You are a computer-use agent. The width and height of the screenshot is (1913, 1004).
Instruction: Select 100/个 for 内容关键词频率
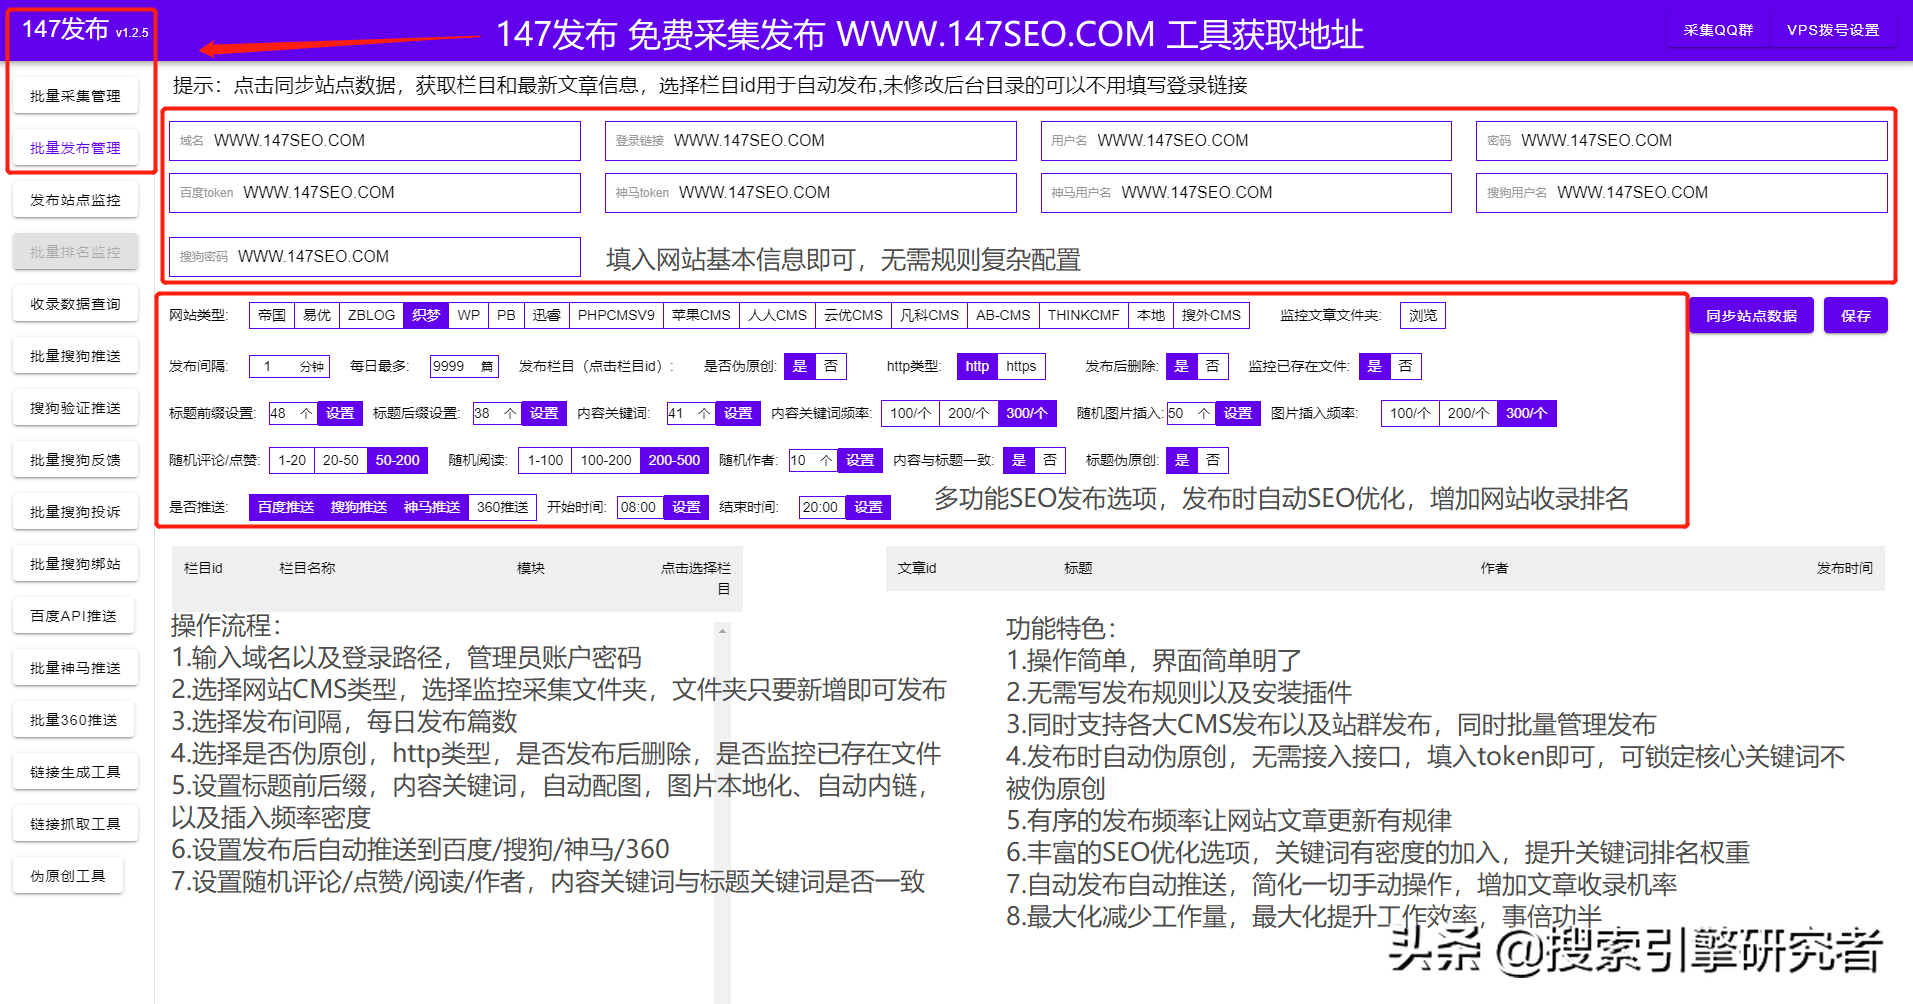910,413
